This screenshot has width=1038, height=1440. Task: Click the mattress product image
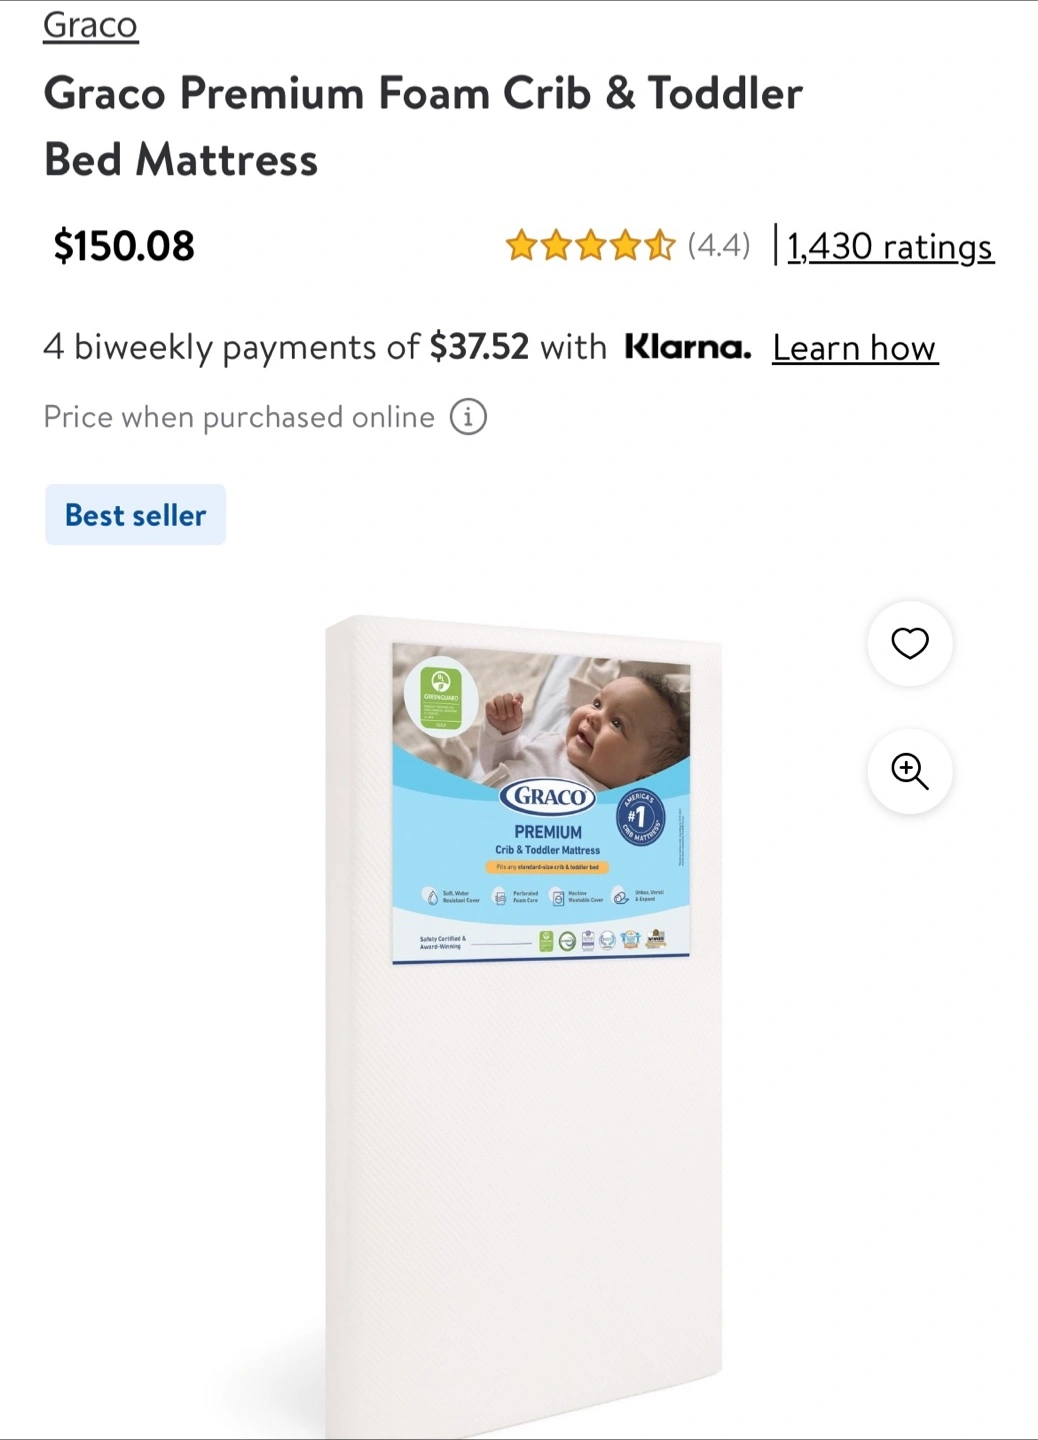[523, 1025]
